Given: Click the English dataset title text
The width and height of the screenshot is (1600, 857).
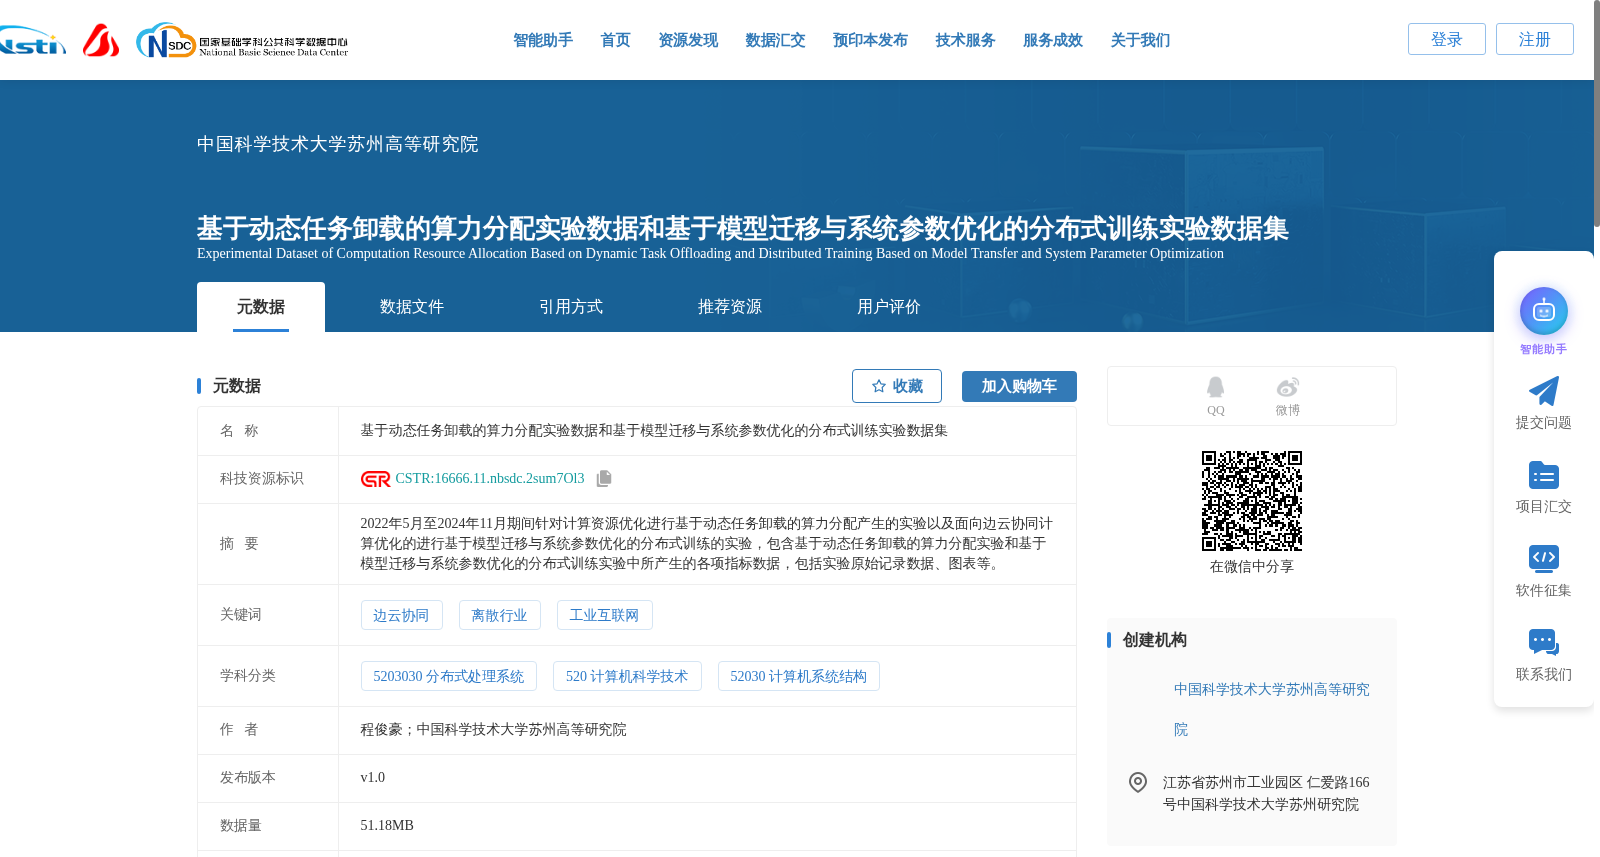Looking at the screenshot, I should click(x=710, y=254).
